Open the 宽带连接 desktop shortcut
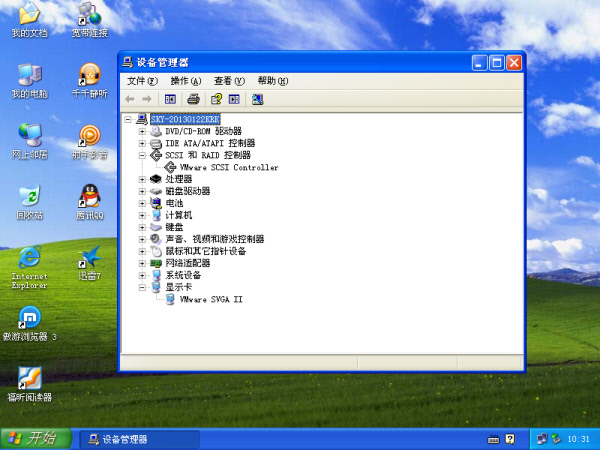This screenshot has width=600, height=450. pyautogui.click(x=90, y=19)
